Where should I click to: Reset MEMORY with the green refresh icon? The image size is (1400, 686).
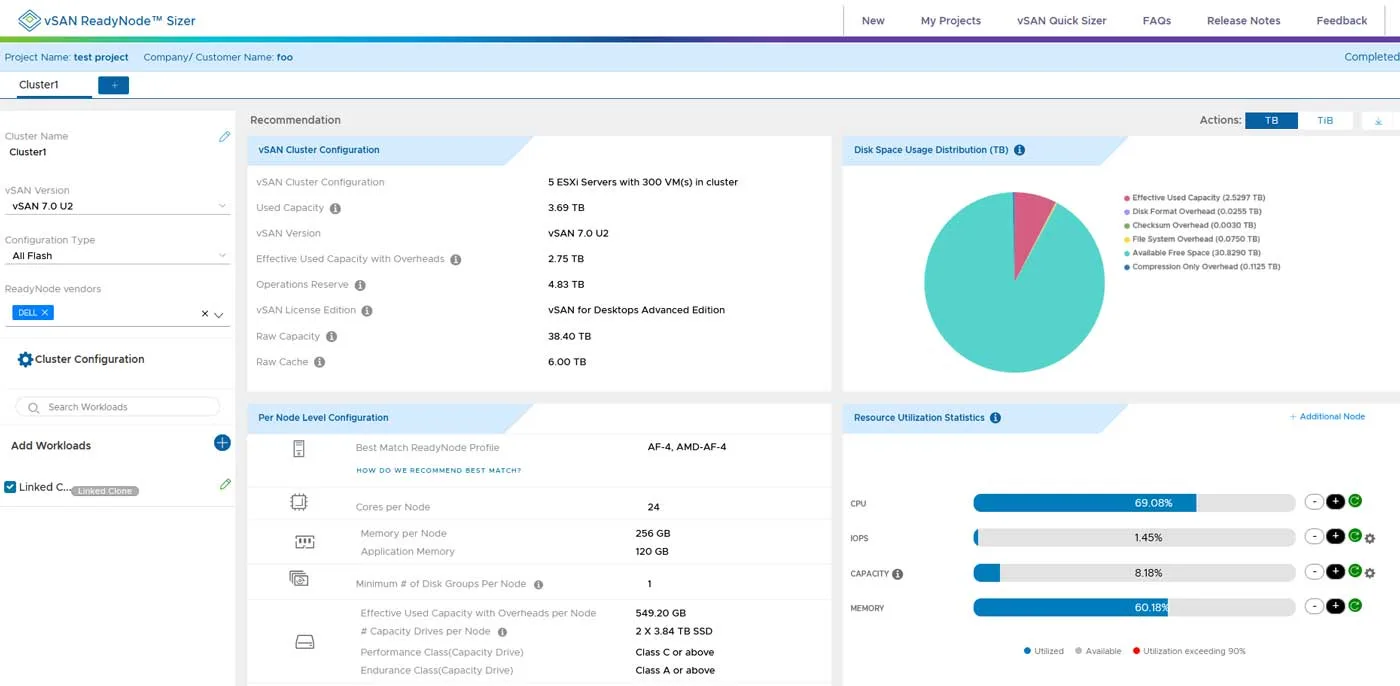[x=1355, y=605]
